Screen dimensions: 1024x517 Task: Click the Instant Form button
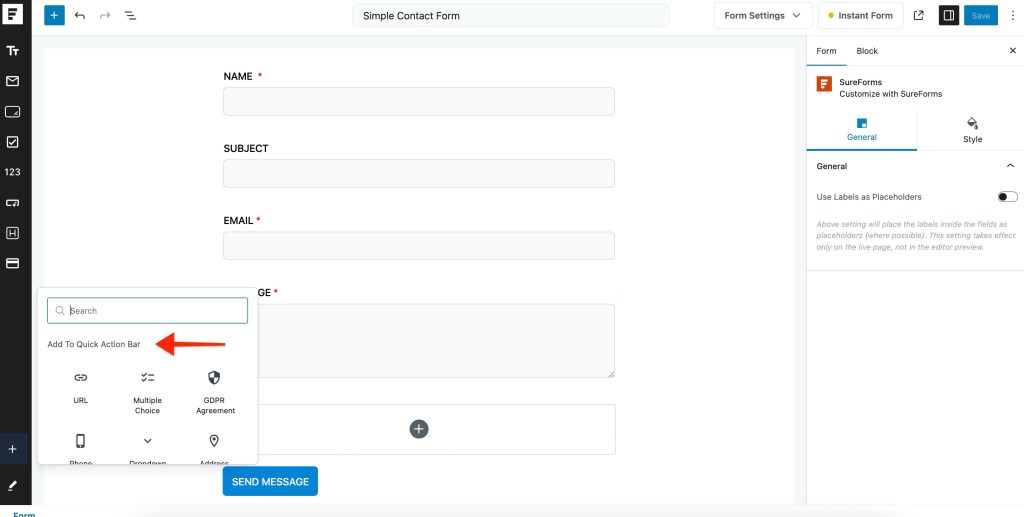click(x=860, y=16)
